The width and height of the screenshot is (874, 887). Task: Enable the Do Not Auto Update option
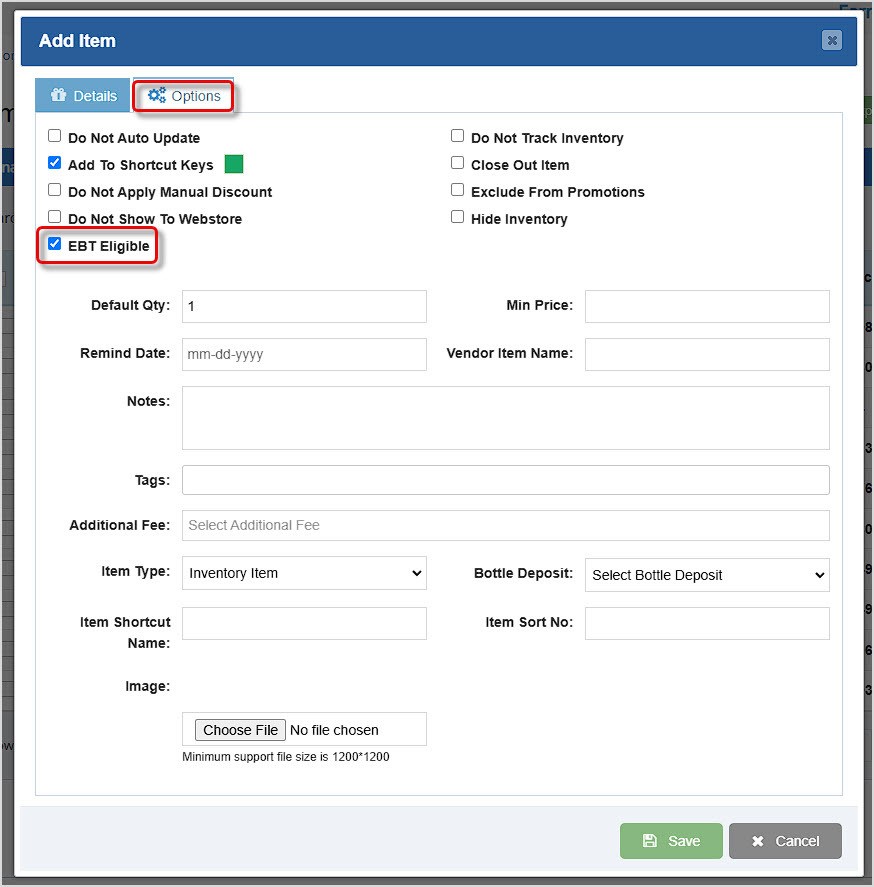[54, 135]
